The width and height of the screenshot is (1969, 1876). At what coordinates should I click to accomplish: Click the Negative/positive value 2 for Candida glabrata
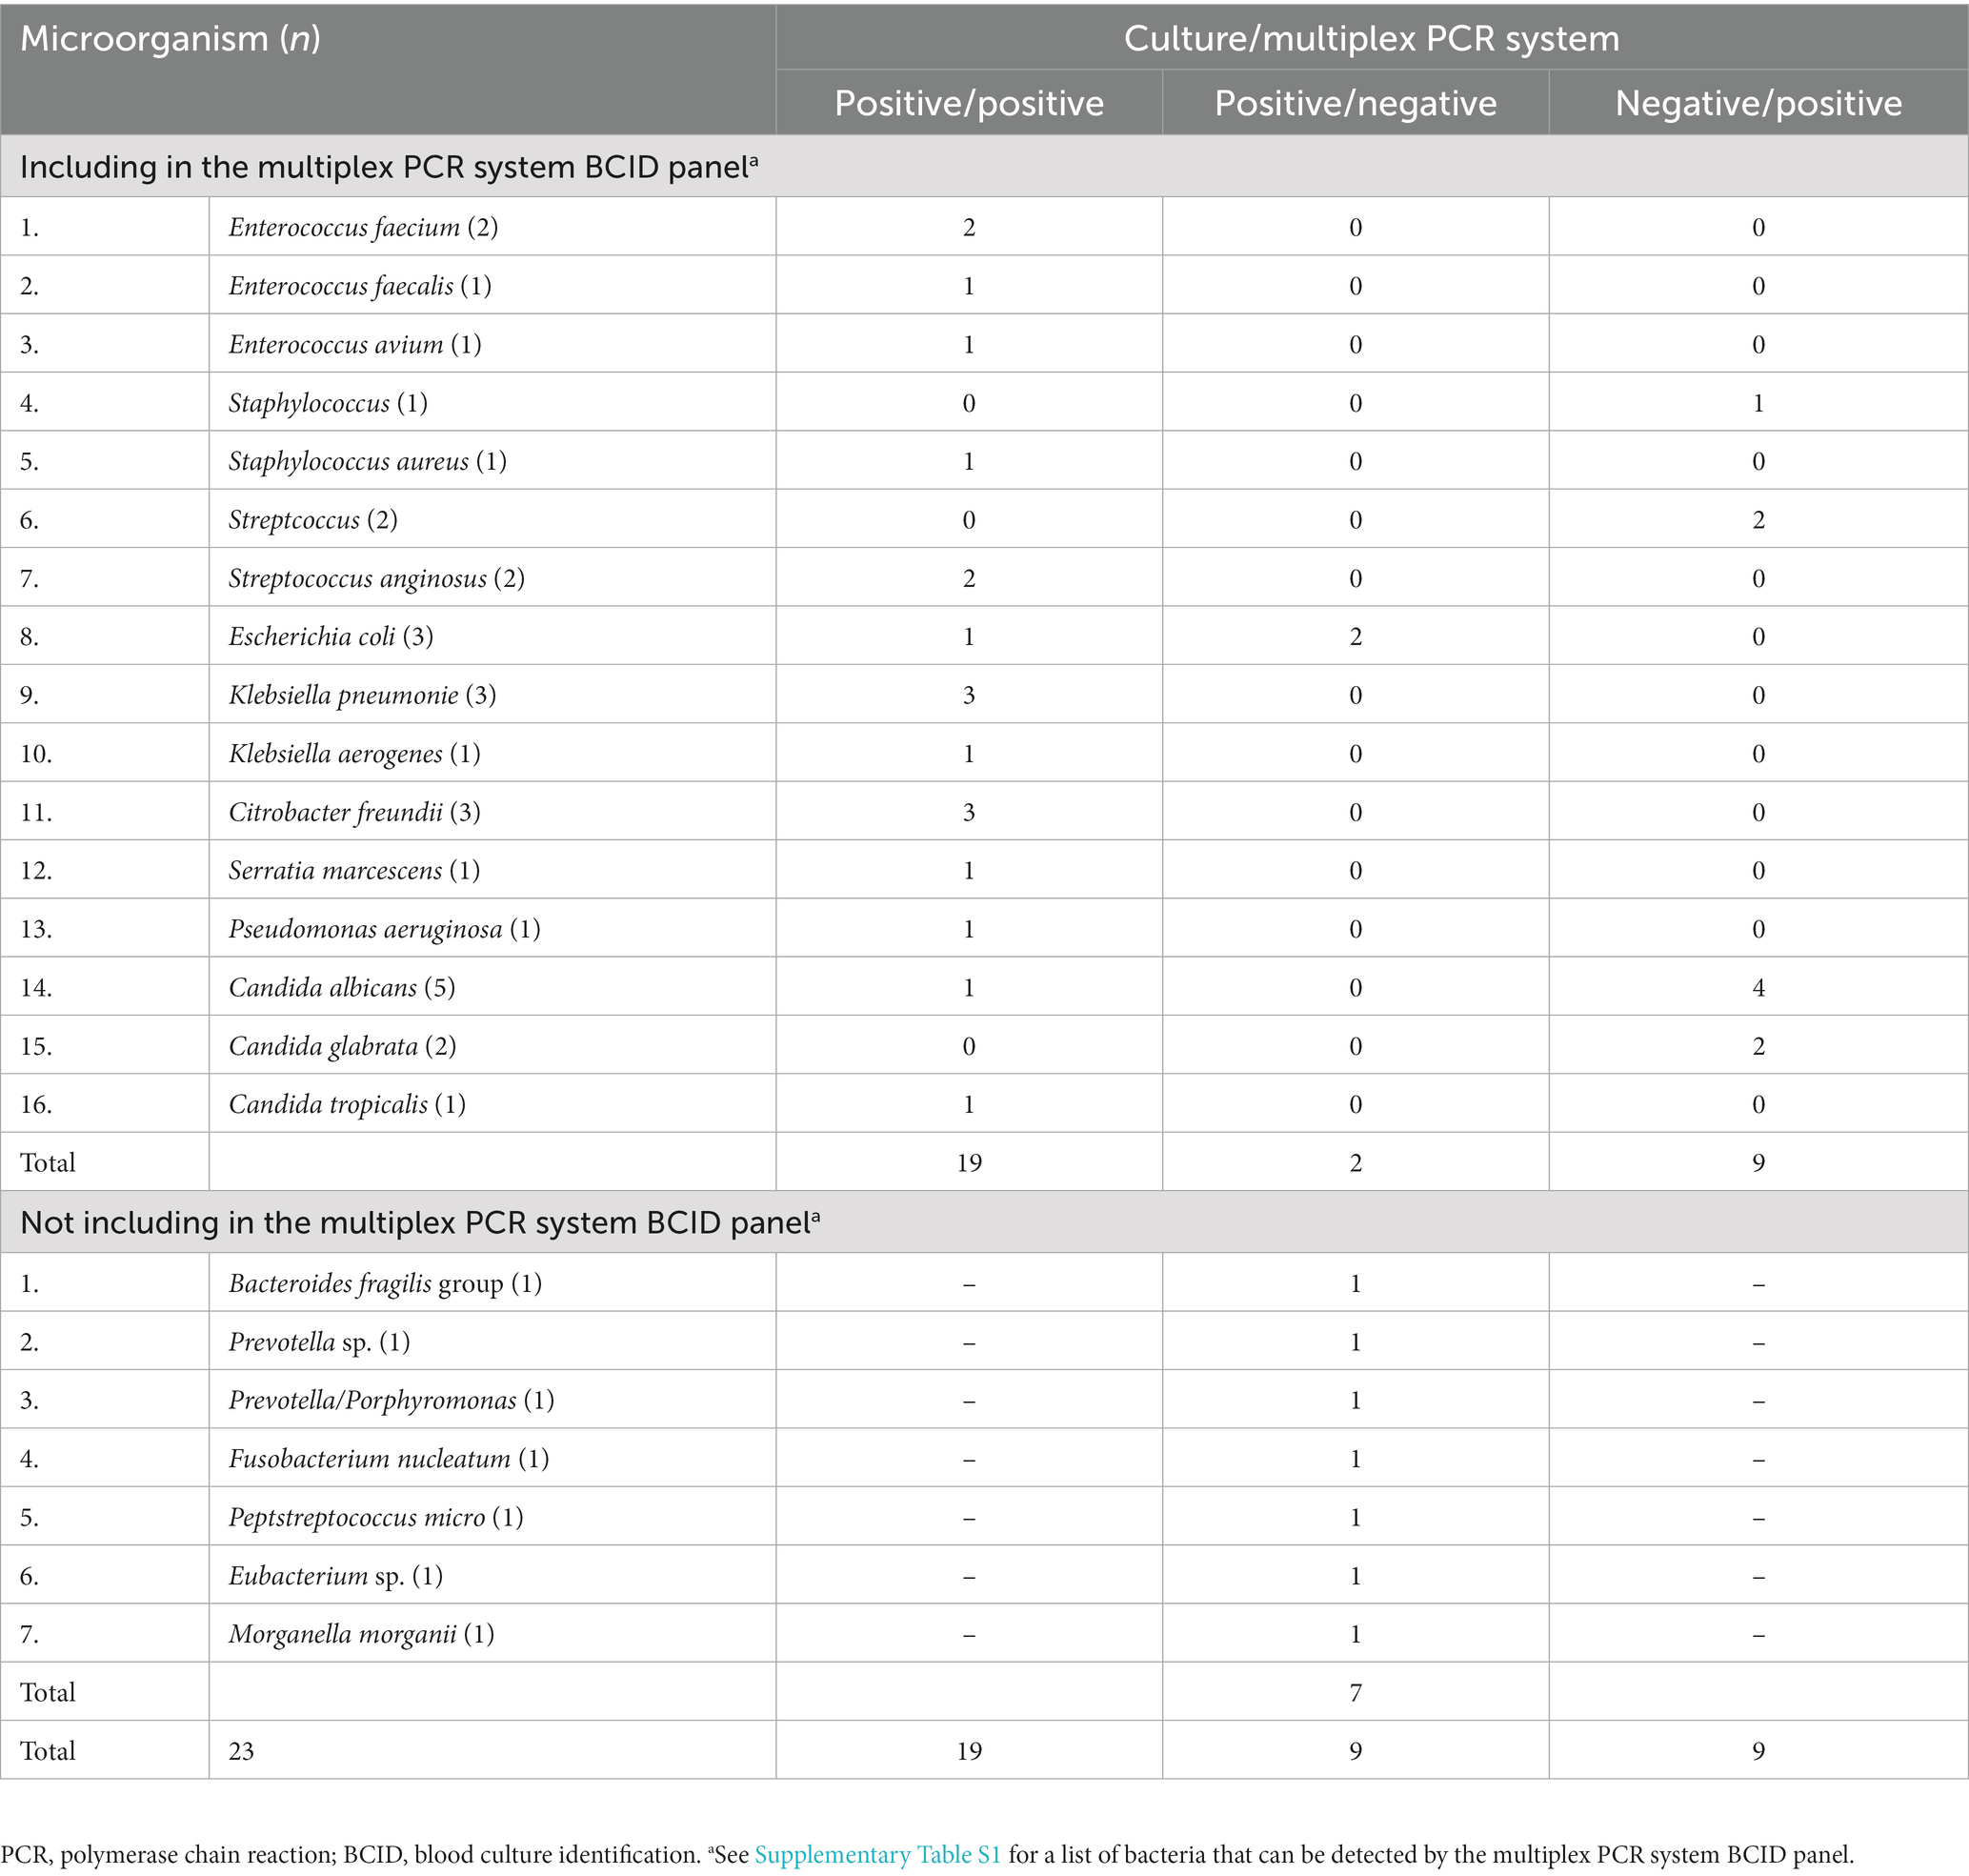click(1758, 1047)
